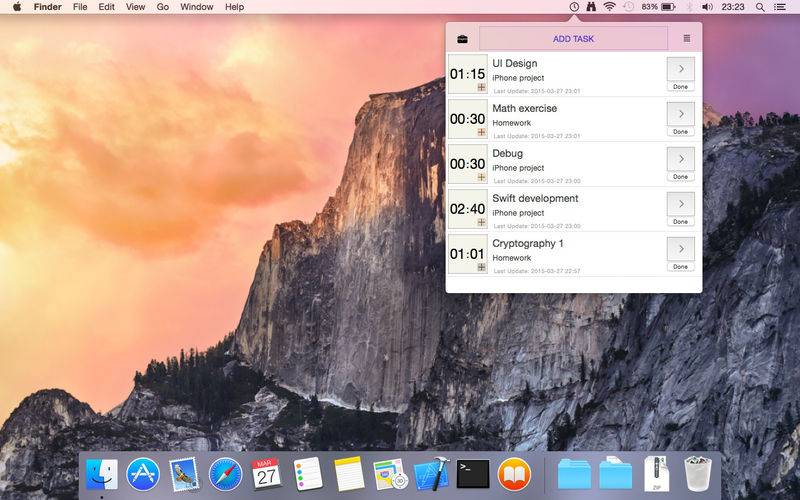The height and width of the screenshot is (500, 800).
Task: Click the volume control in menu bar
Action: click(x=707, y=7)
